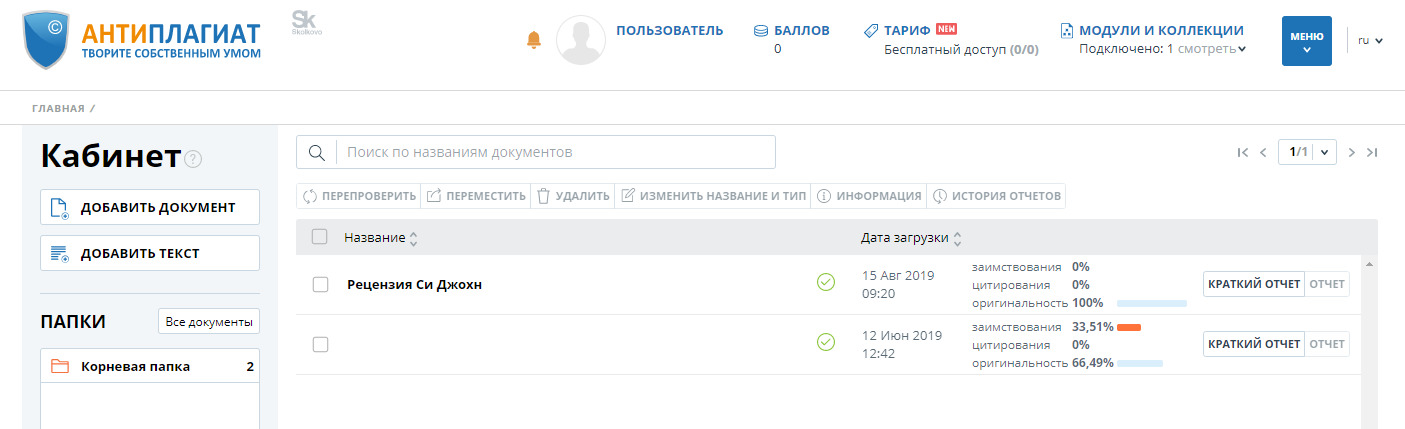Click the document name search field
The width and height of the screenshot is (1405, 429).
click(555, 153)
